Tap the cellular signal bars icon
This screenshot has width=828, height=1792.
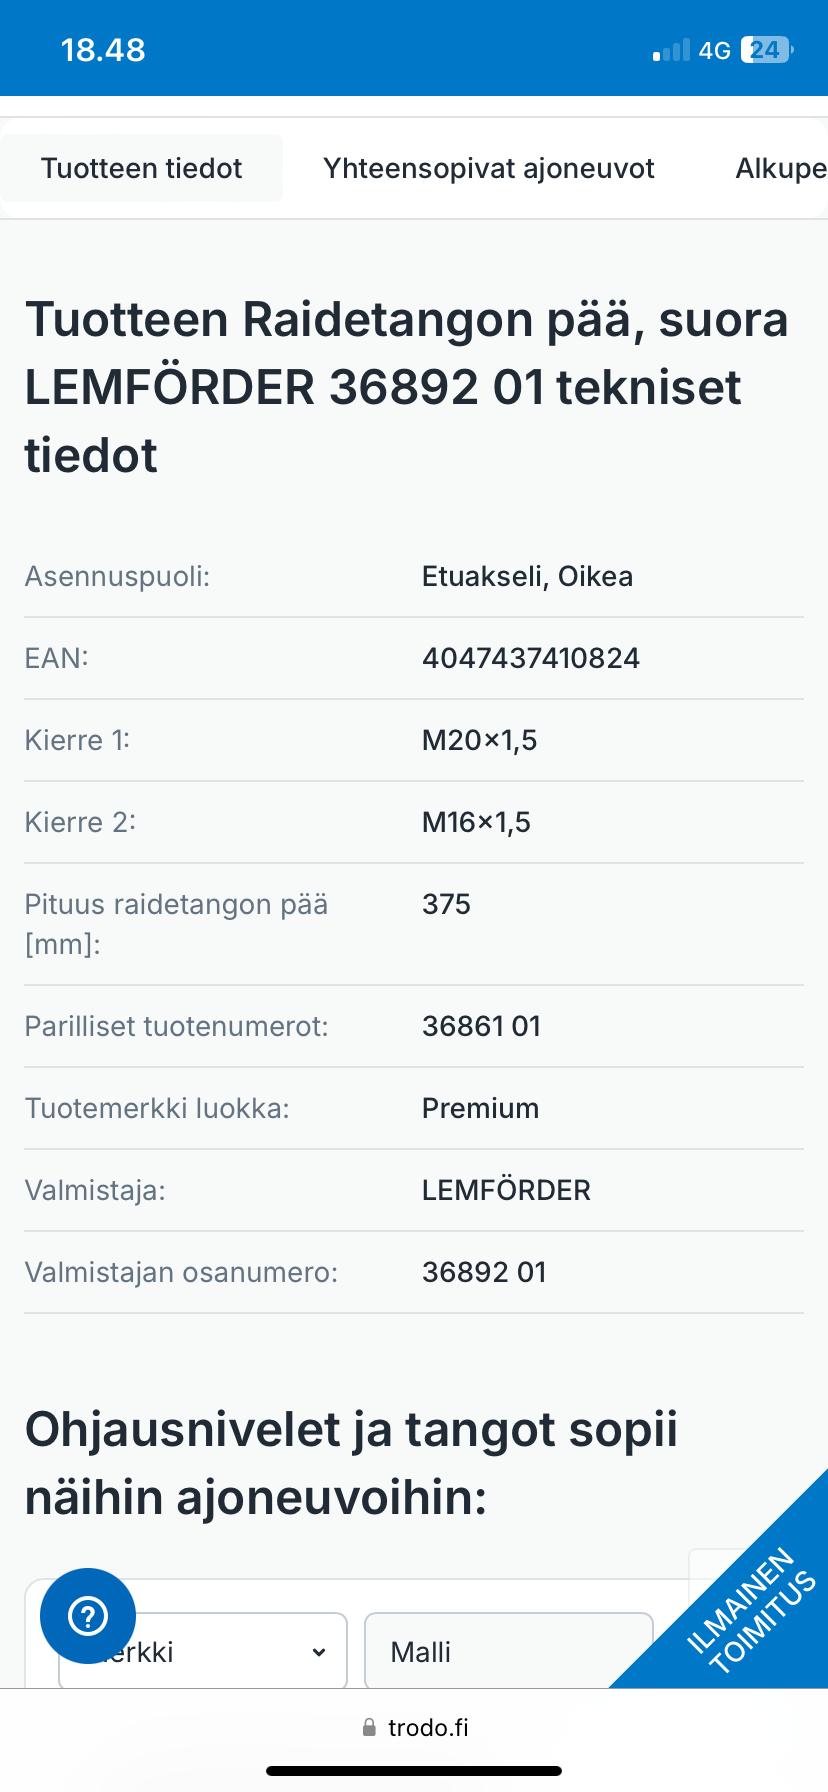[x=671, y=50]
